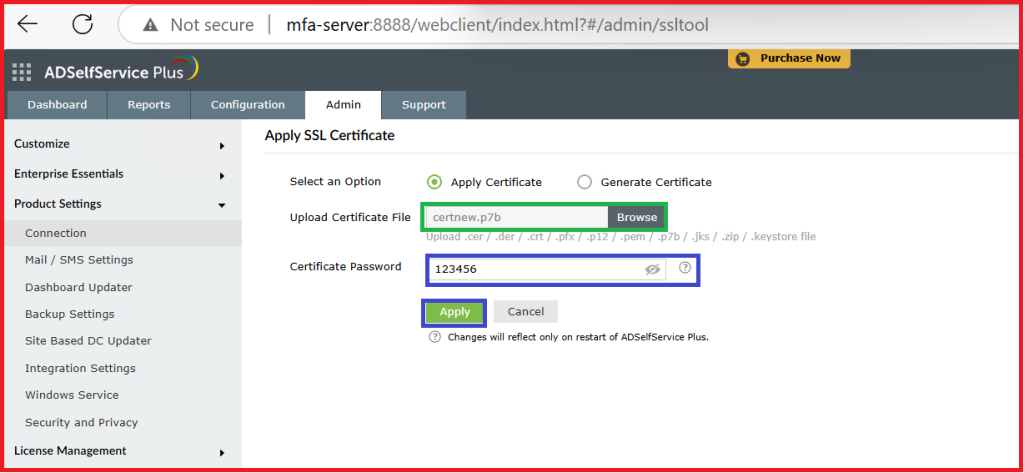Expand License Management section

221,452
